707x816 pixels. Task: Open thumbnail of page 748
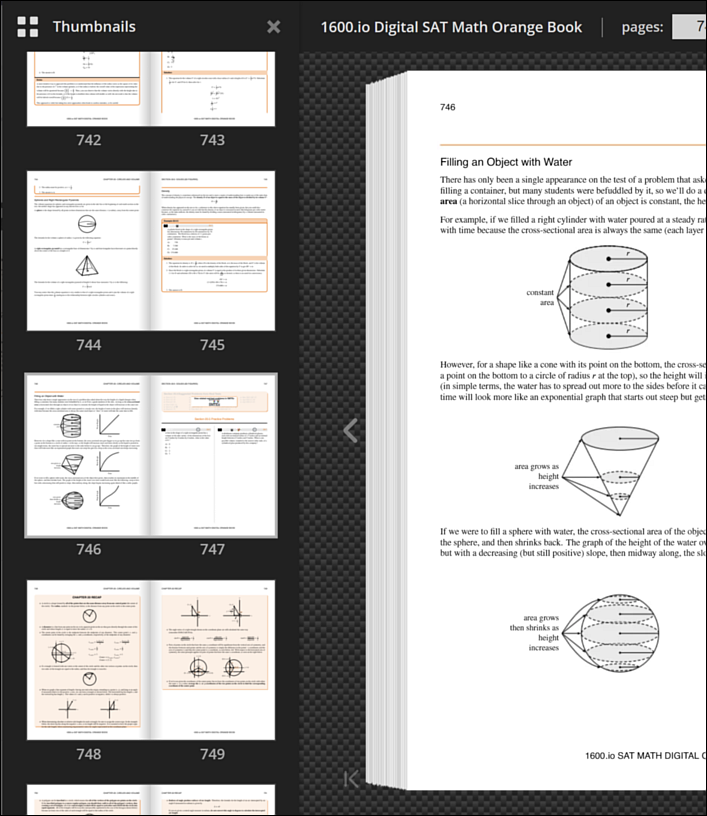[89, 660]
